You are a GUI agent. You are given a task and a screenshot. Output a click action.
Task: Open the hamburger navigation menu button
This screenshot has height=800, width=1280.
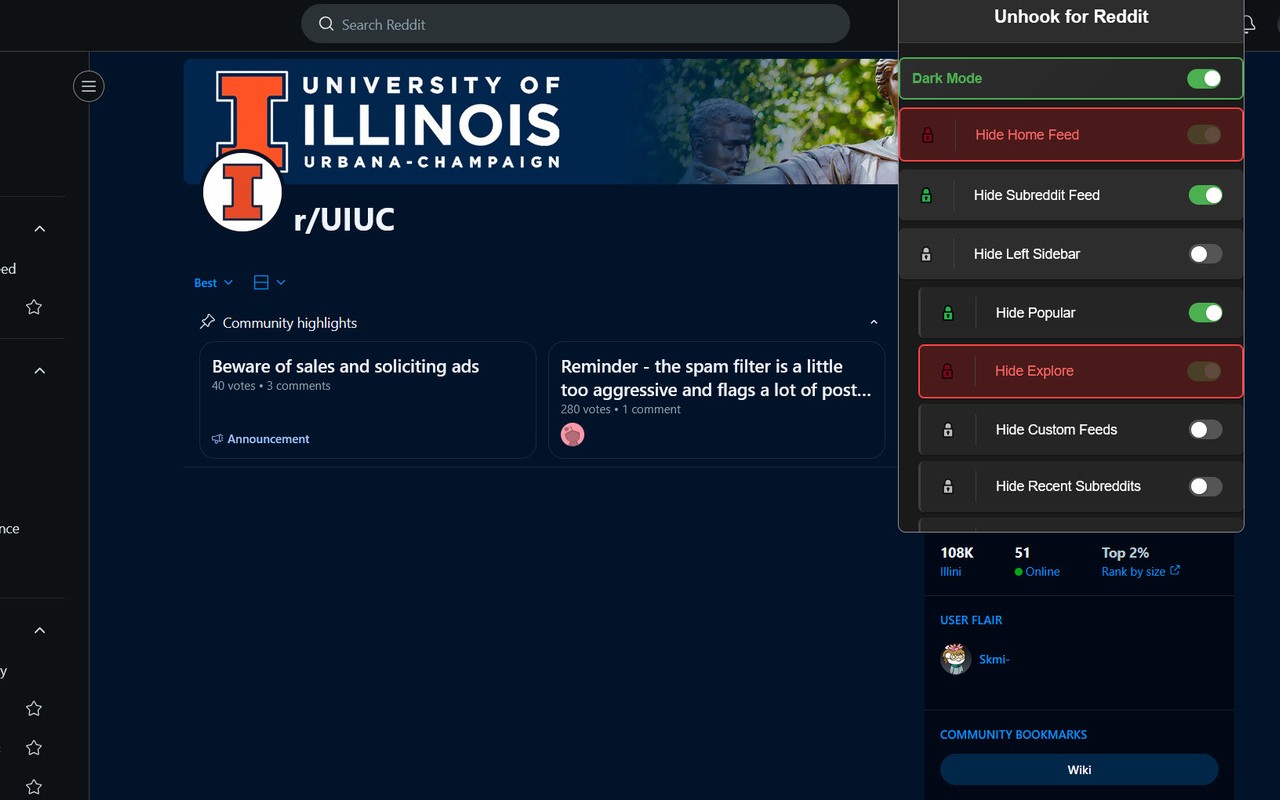coord(88,87)
